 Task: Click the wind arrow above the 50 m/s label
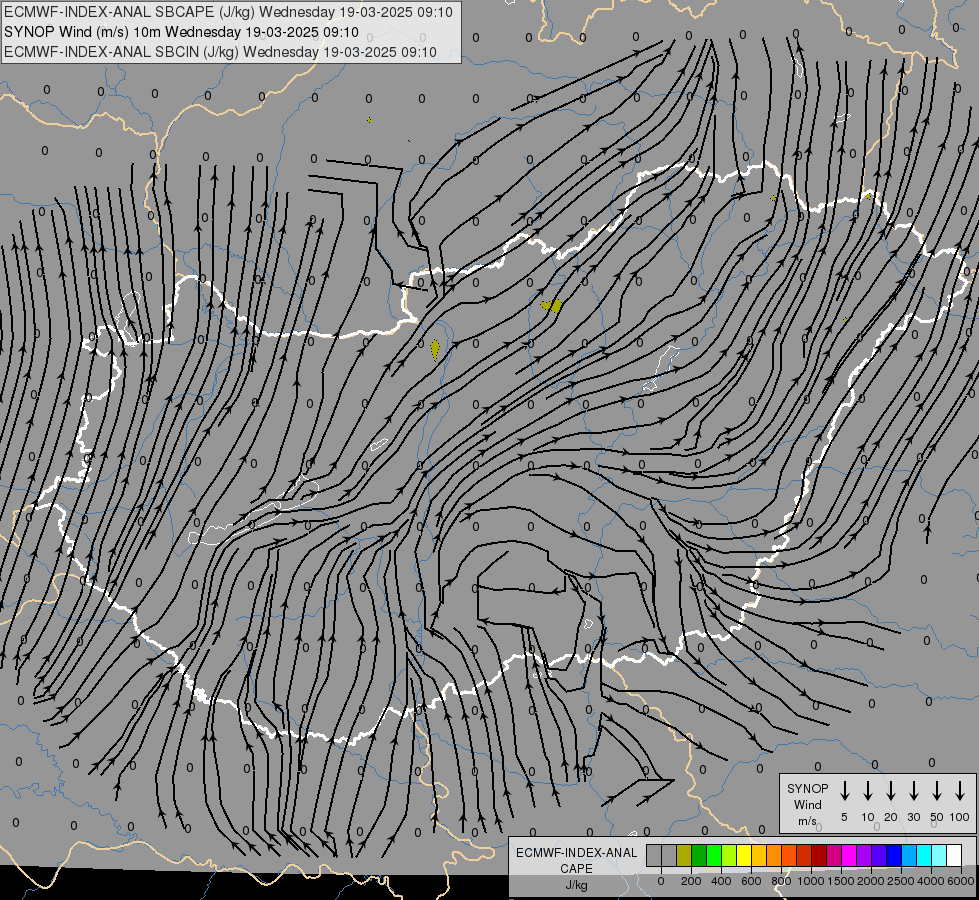(937, 791)
